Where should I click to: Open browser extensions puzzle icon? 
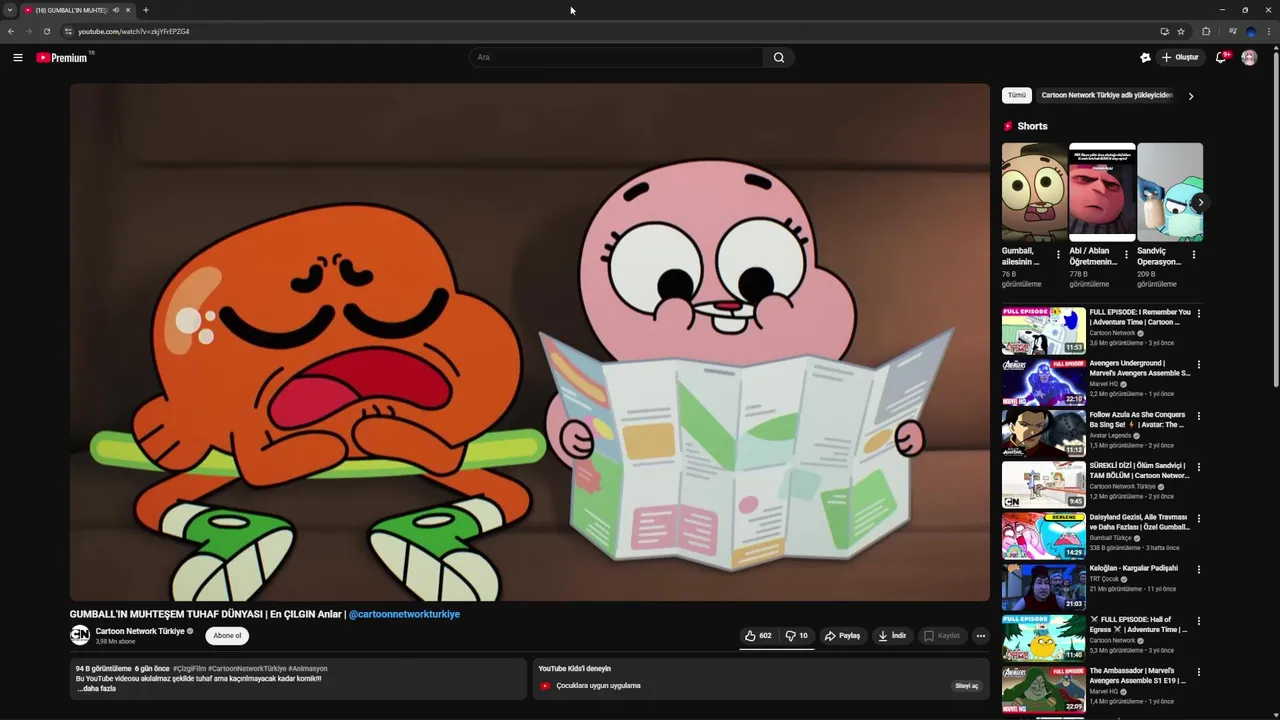click(1206, 31)
